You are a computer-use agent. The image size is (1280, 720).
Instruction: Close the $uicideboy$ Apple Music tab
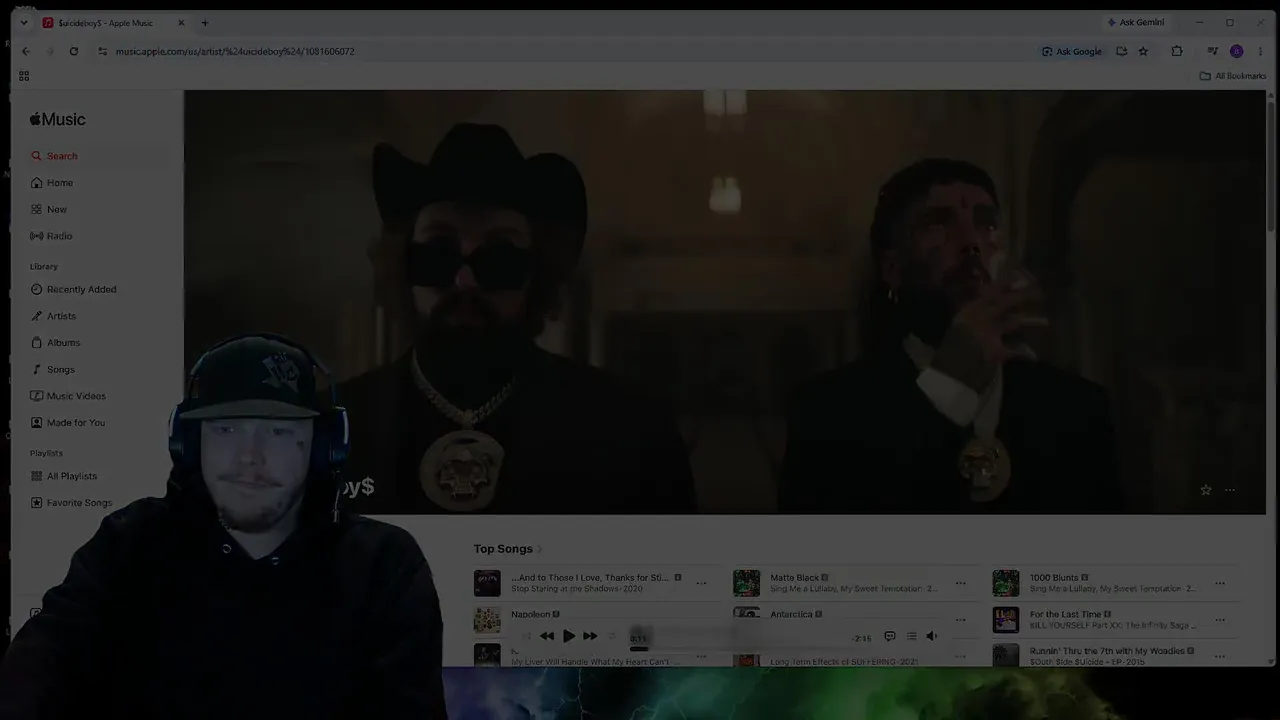point(181,22)
